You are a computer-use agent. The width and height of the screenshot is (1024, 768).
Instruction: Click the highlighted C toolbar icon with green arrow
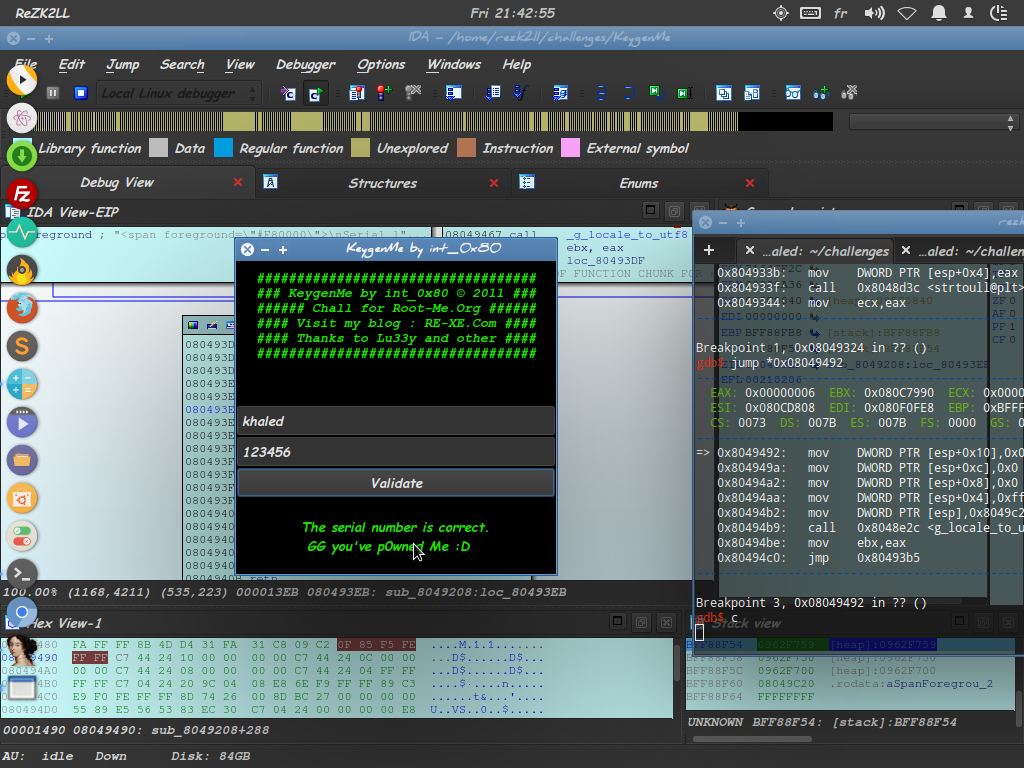click(315, 93)
